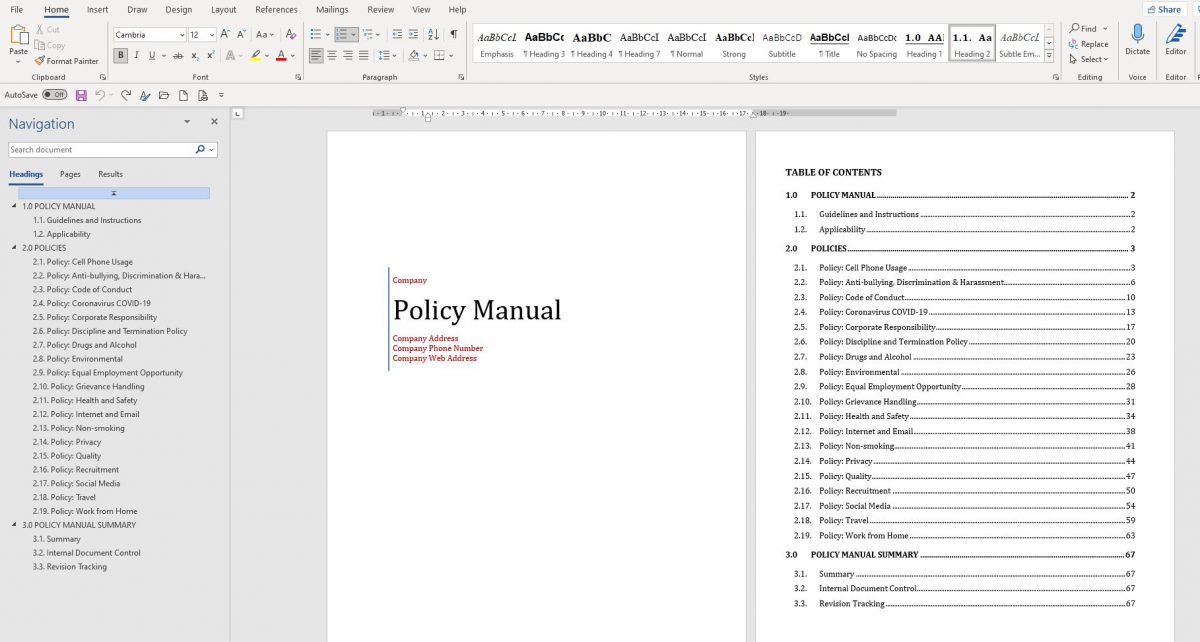Click Clear All Formatting icon
The image size is (1200, 642).
pyautogui.click(x=290, y=35)
